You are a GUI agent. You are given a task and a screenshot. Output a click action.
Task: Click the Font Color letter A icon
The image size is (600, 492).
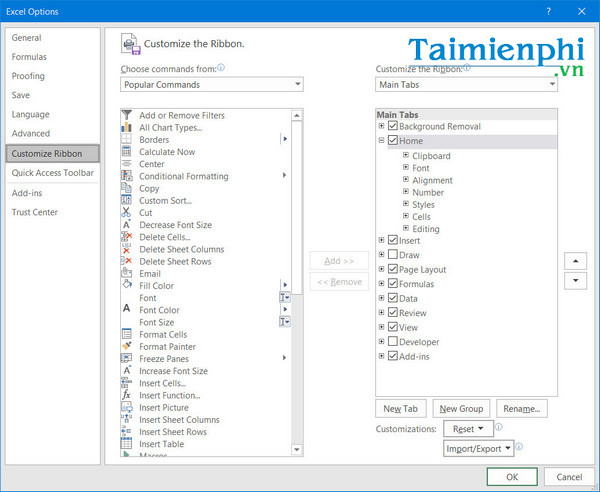pyautogui.click(x=127, y=309)
